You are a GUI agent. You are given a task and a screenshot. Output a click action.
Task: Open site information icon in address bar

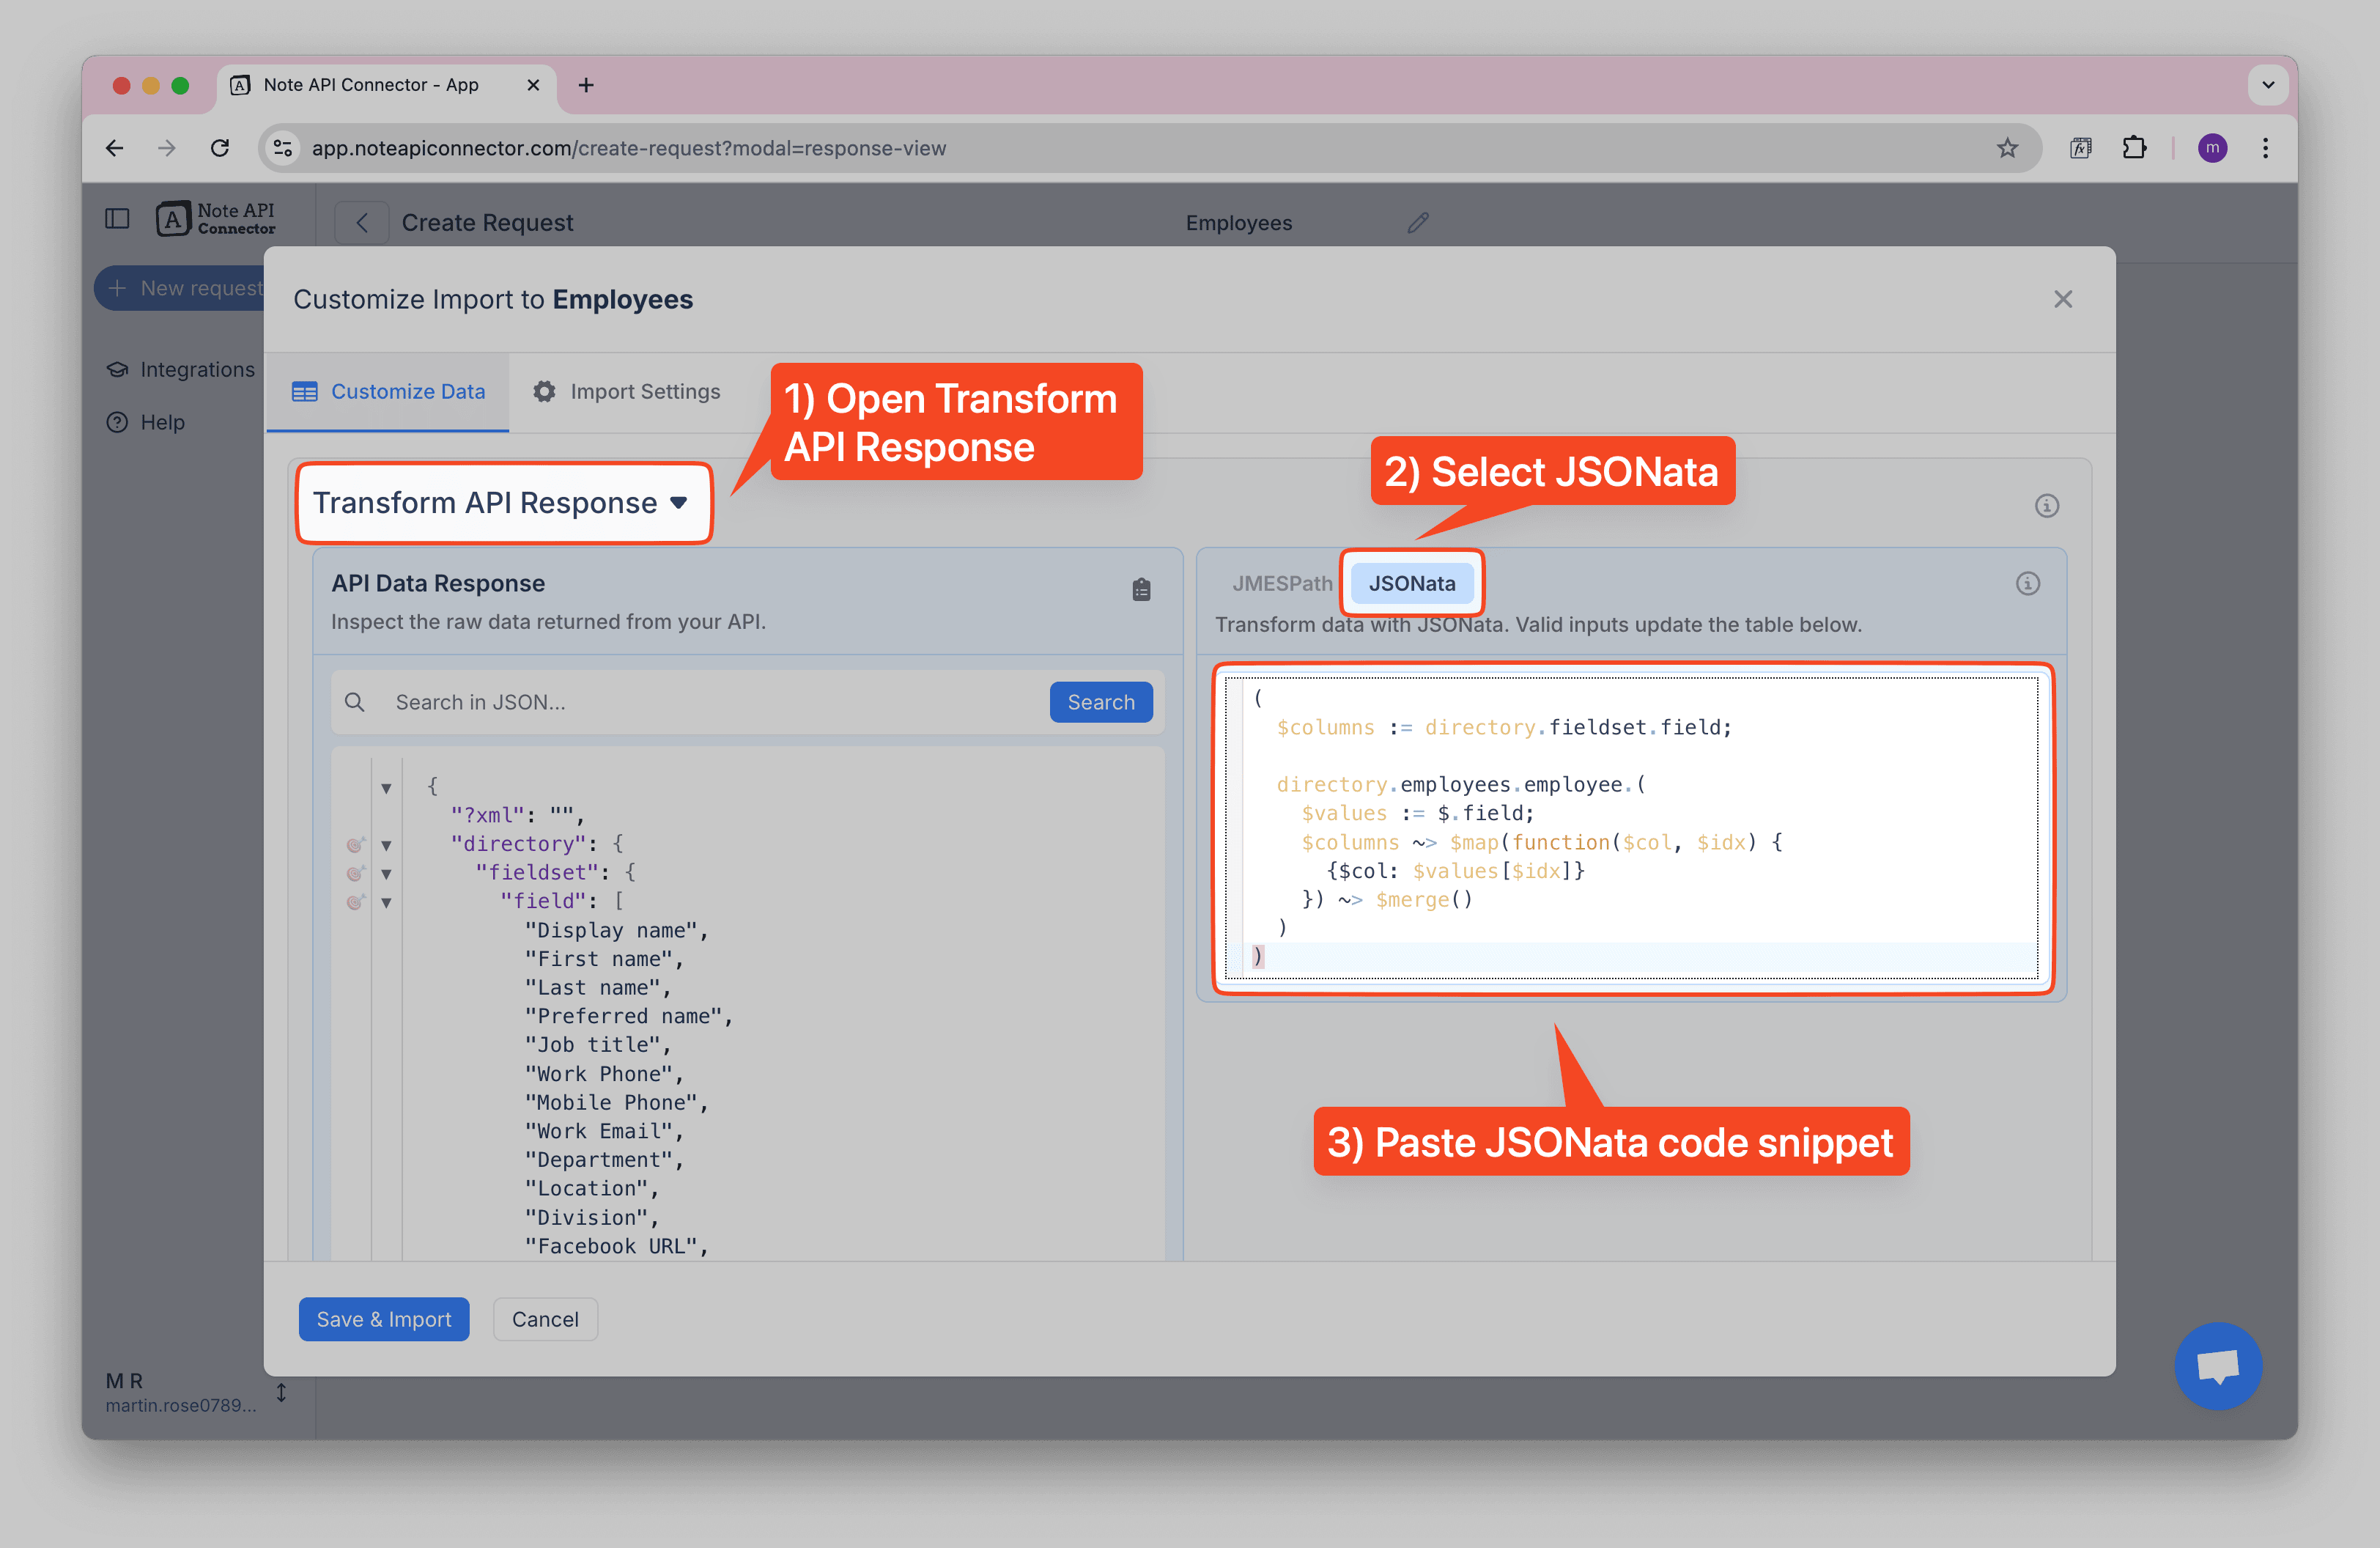tap(283, 148)
